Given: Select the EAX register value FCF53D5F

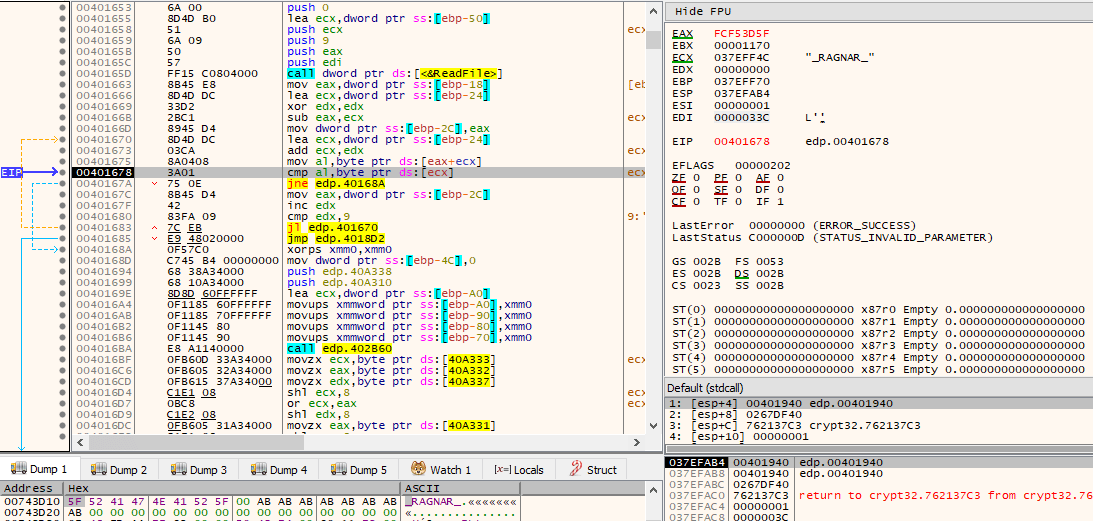Looking at the screenshot, I should click(x=742, y=33).
